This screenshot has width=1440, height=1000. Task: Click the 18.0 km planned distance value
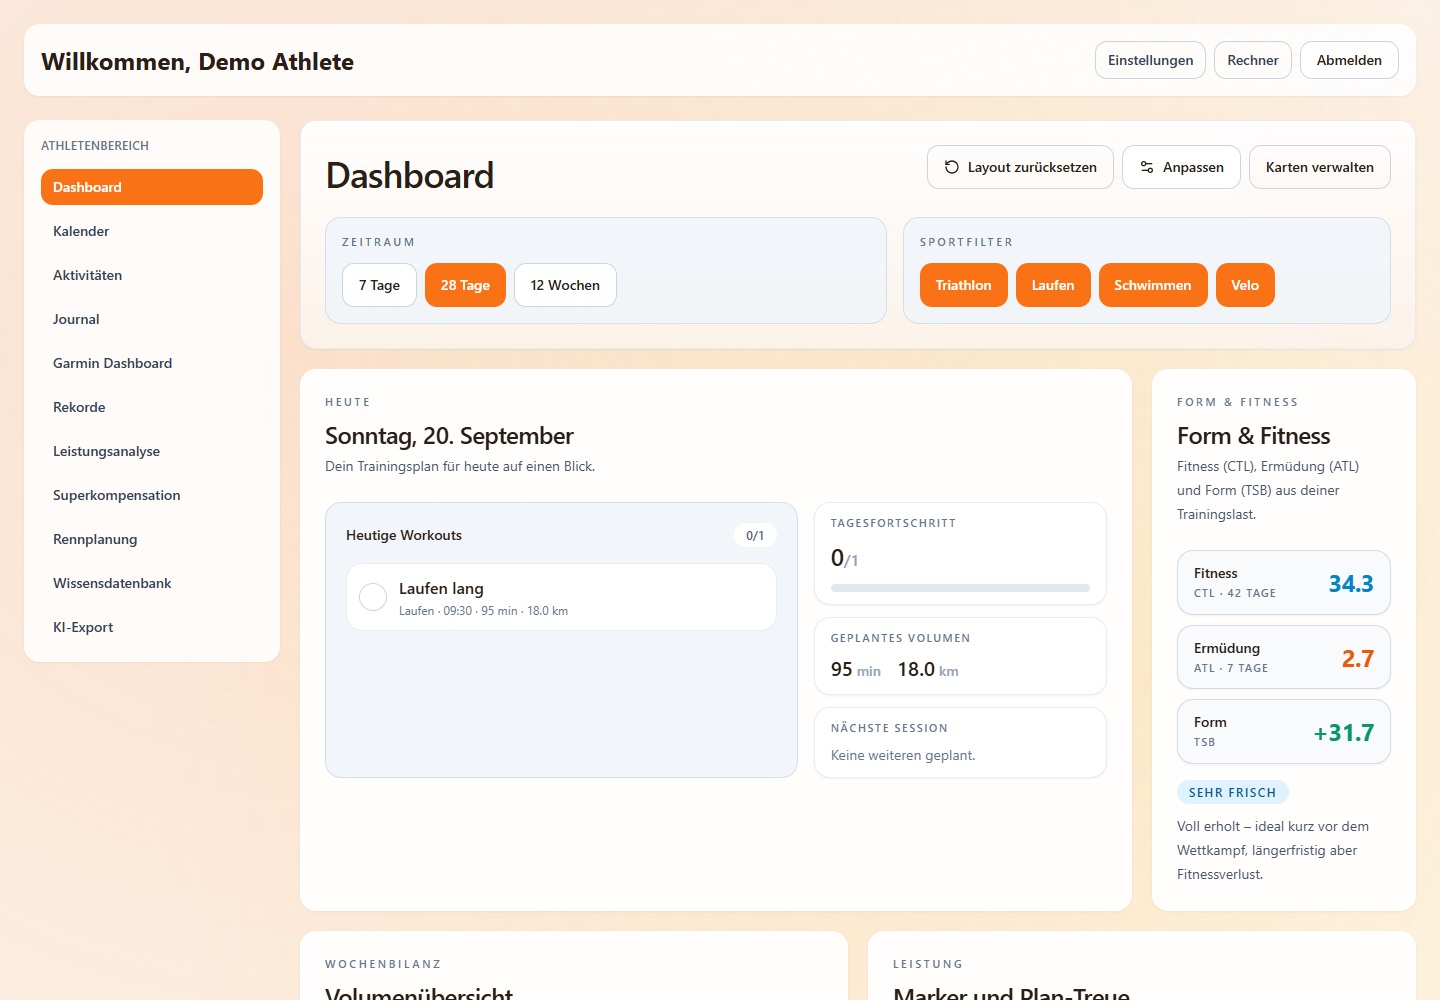pyautogui.click(x=928, y=670)
